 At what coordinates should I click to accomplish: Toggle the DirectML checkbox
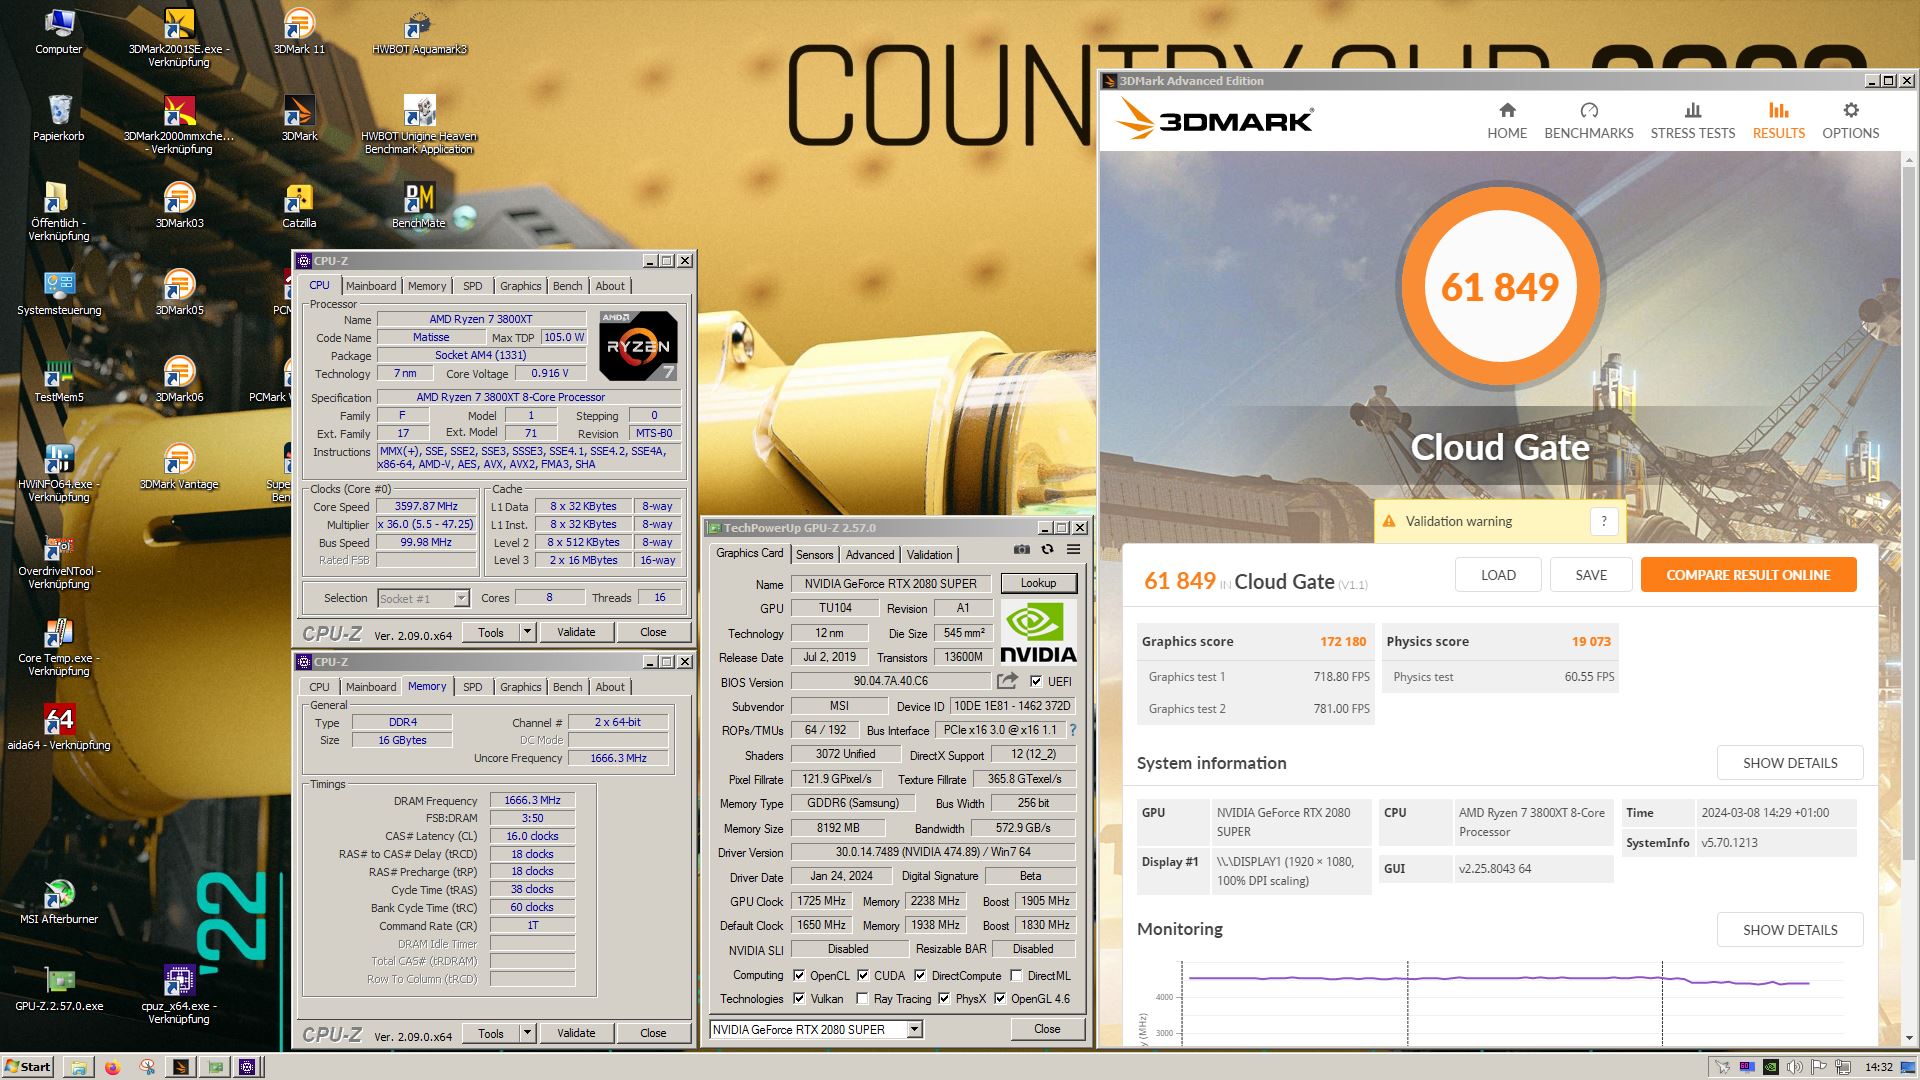click(1016, 975)
